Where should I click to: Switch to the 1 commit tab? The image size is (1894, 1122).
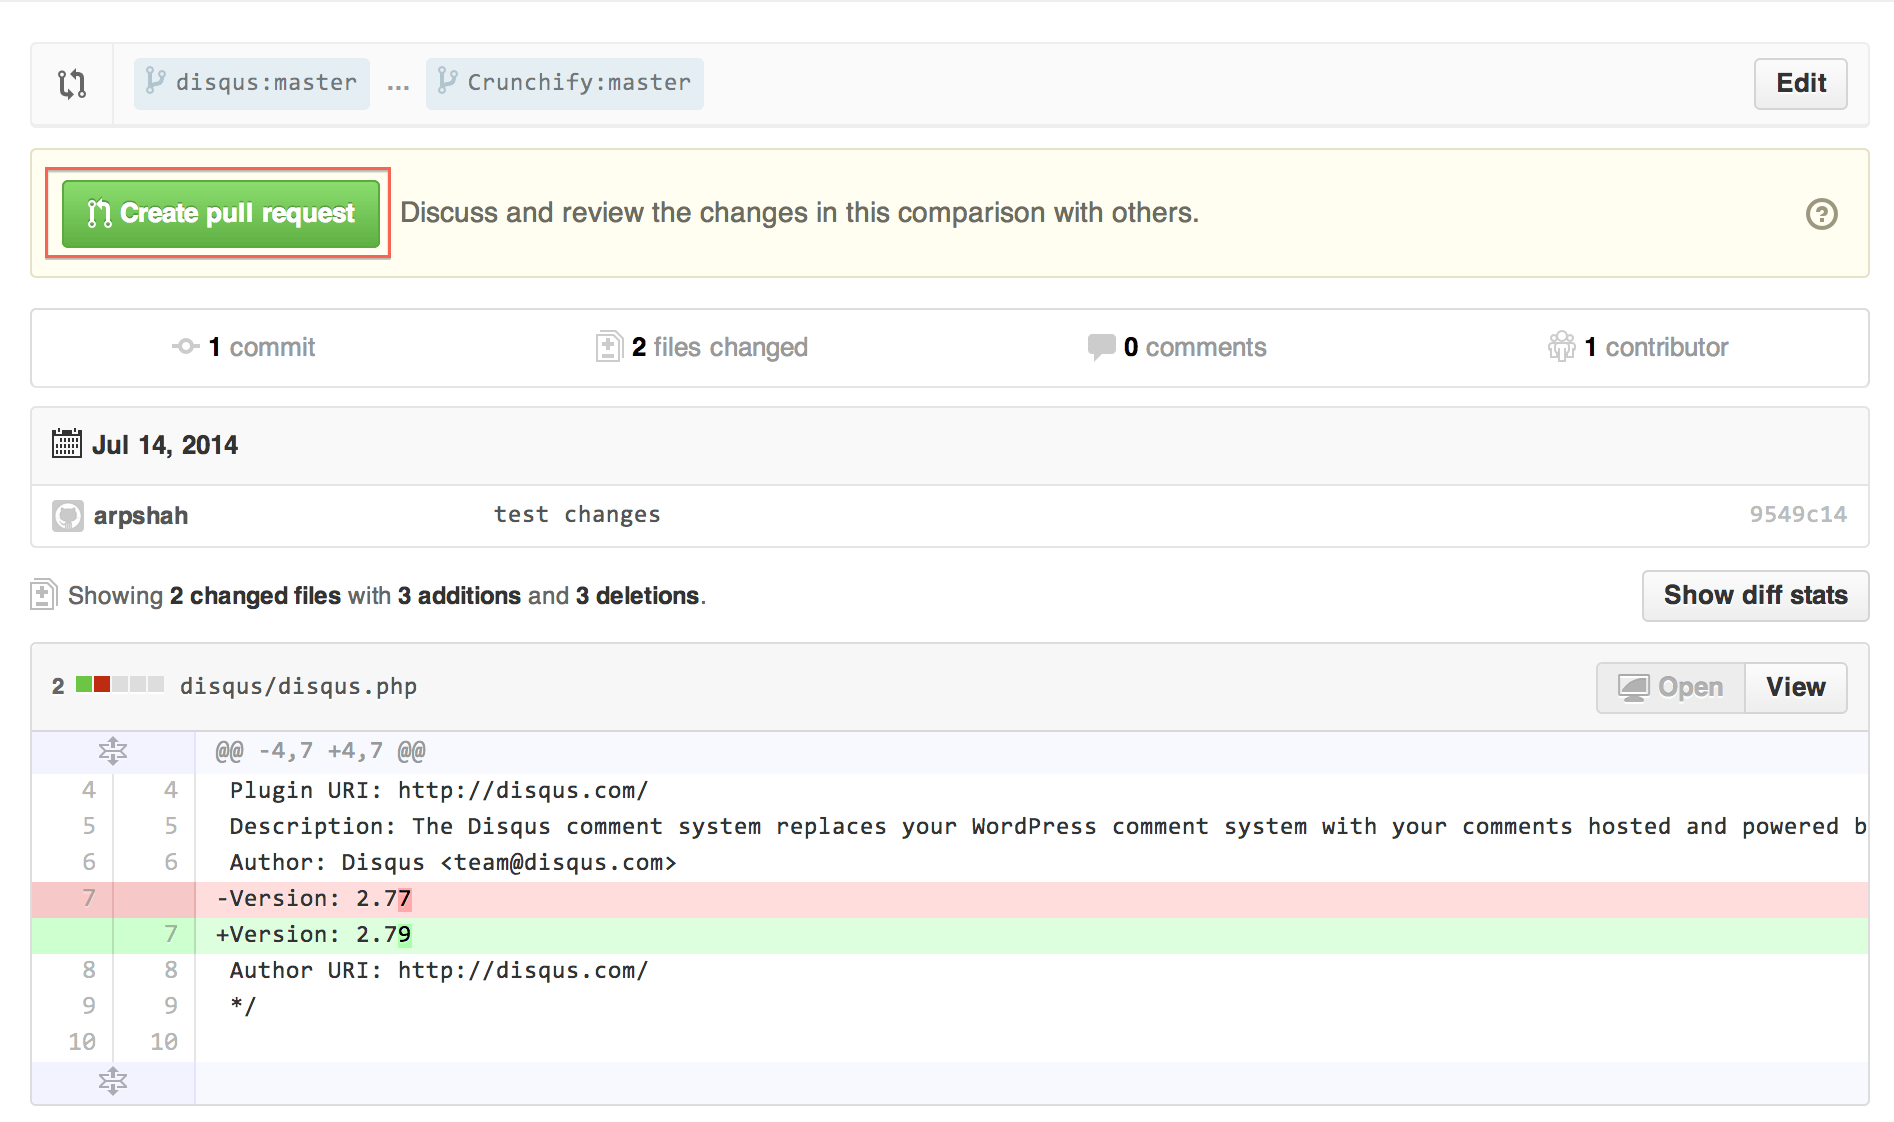(245, 347)
